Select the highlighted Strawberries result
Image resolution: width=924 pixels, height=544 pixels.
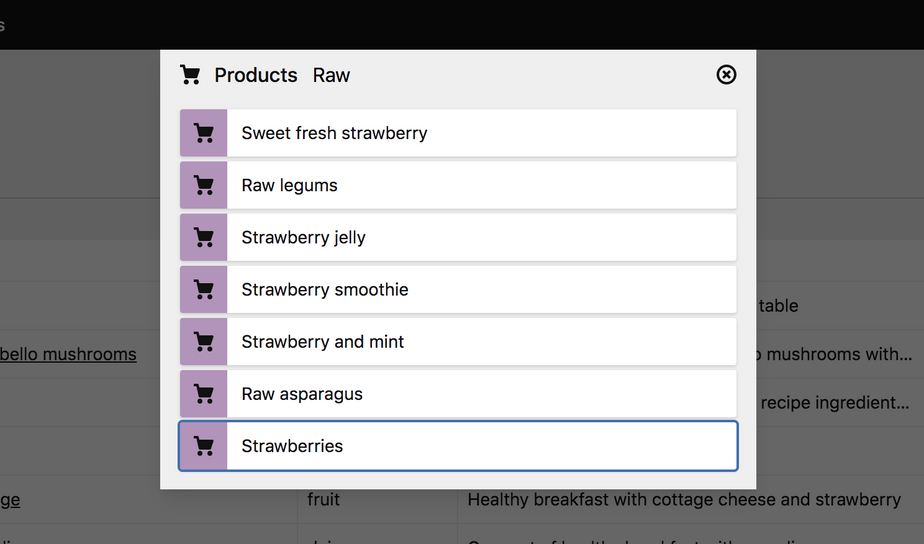click(480, 446)
